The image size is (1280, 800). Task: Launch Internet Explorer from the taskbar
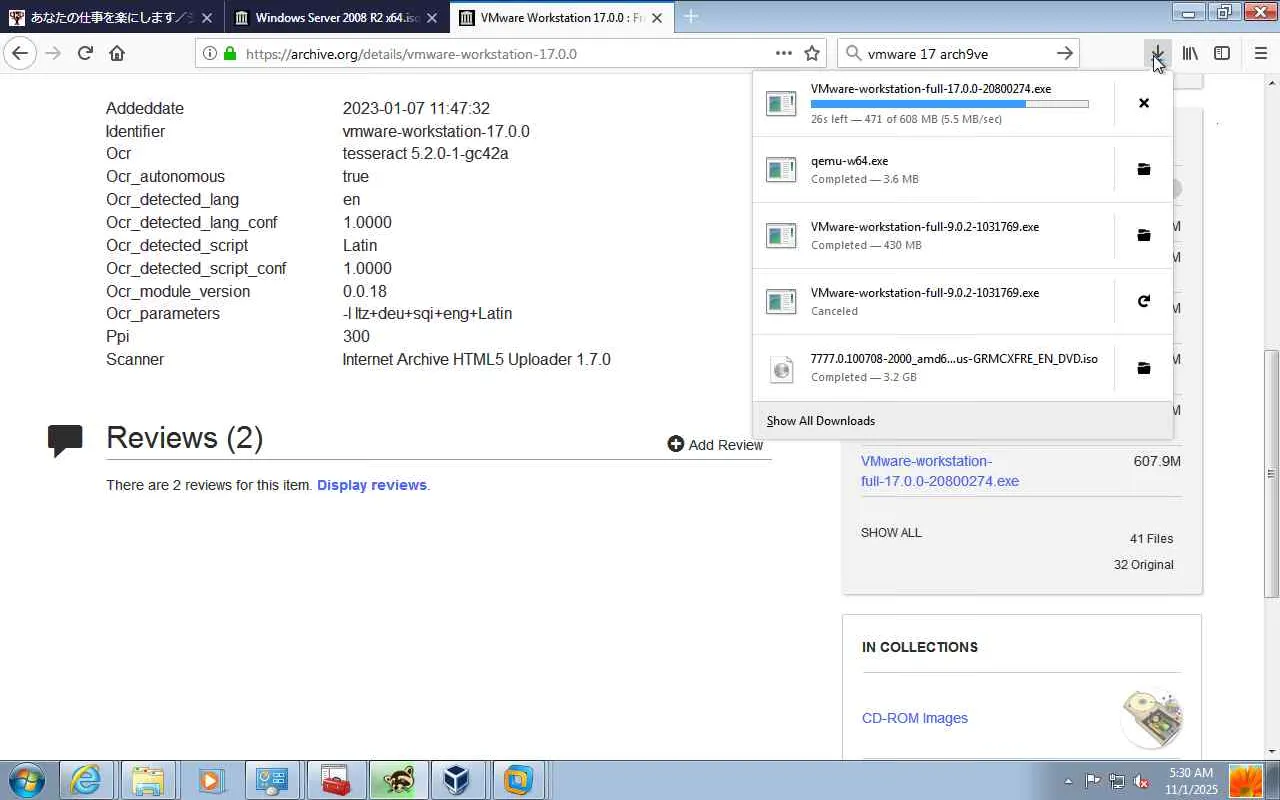86,780
